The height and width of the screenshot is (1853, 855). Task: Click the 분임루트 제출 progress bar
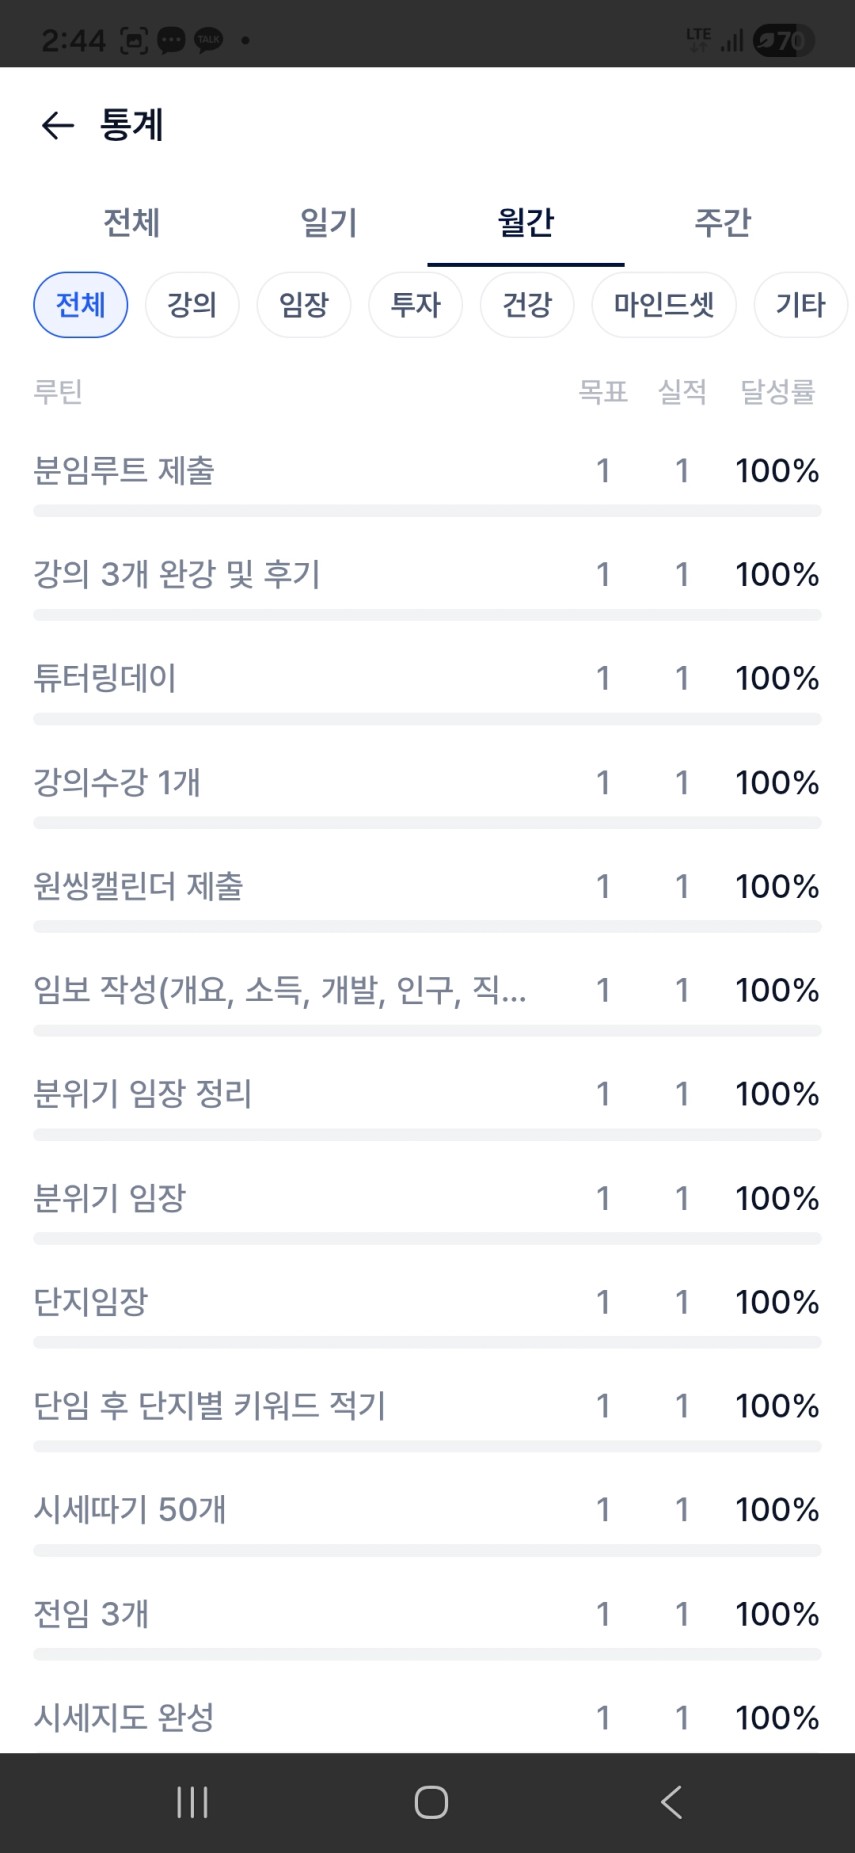[427, 511]
